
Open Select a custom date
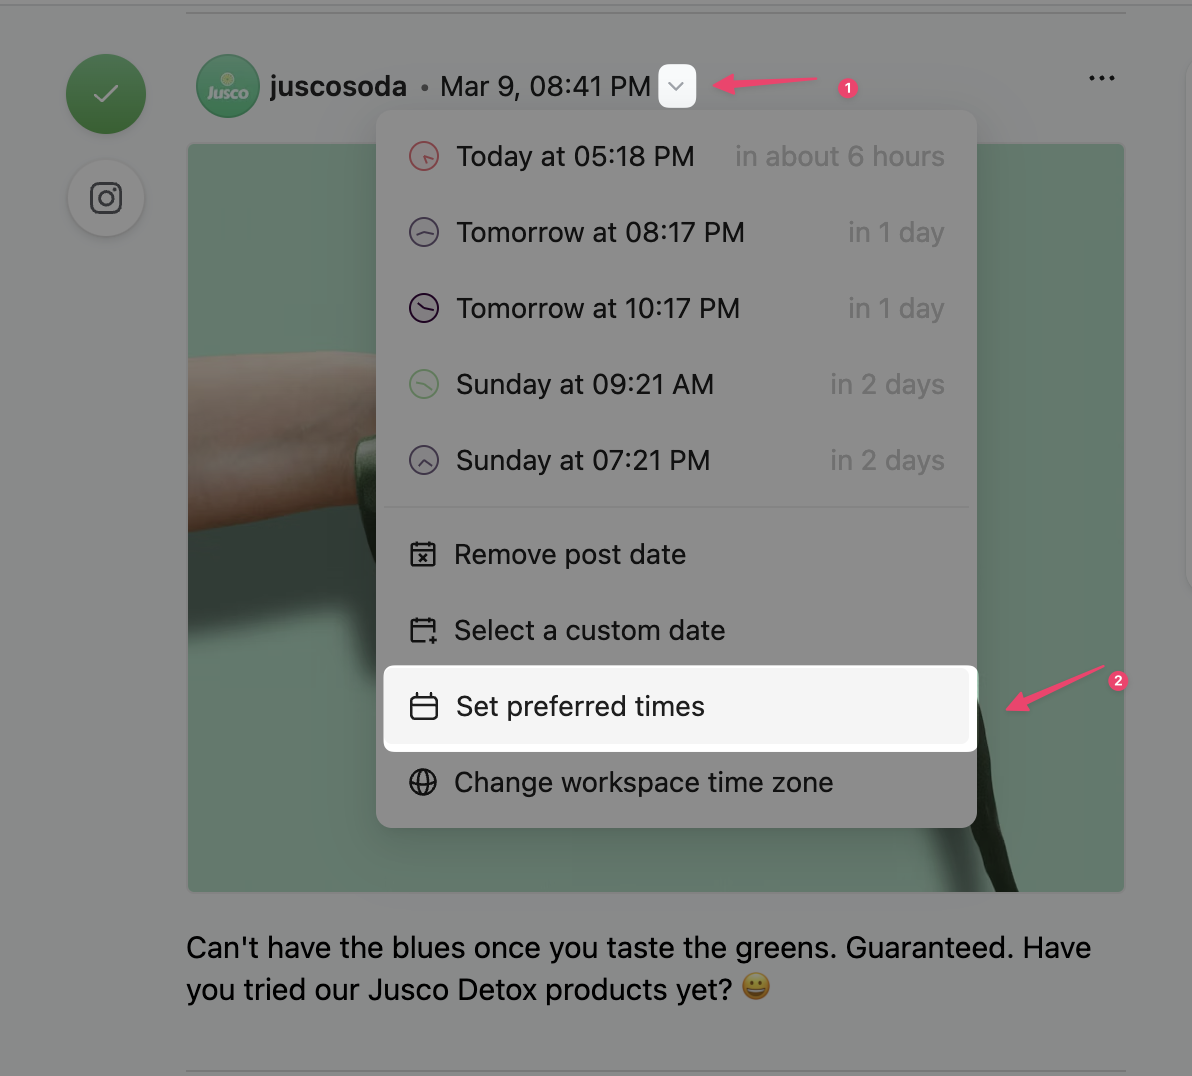coord(589,631)
